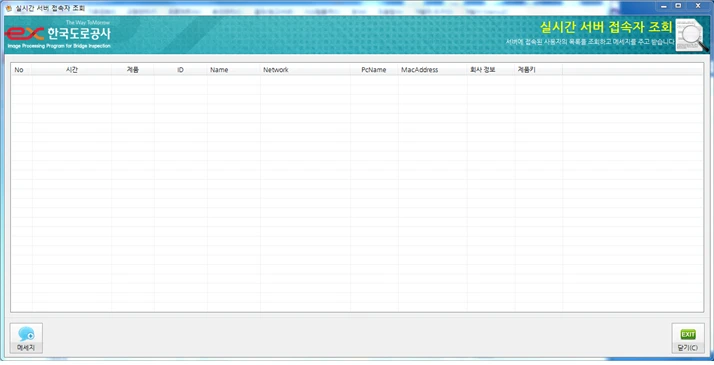714x365 pixels.
Task: Sort by the 제품키 column header
Action: pyautogui.click(x=538, y=70)
